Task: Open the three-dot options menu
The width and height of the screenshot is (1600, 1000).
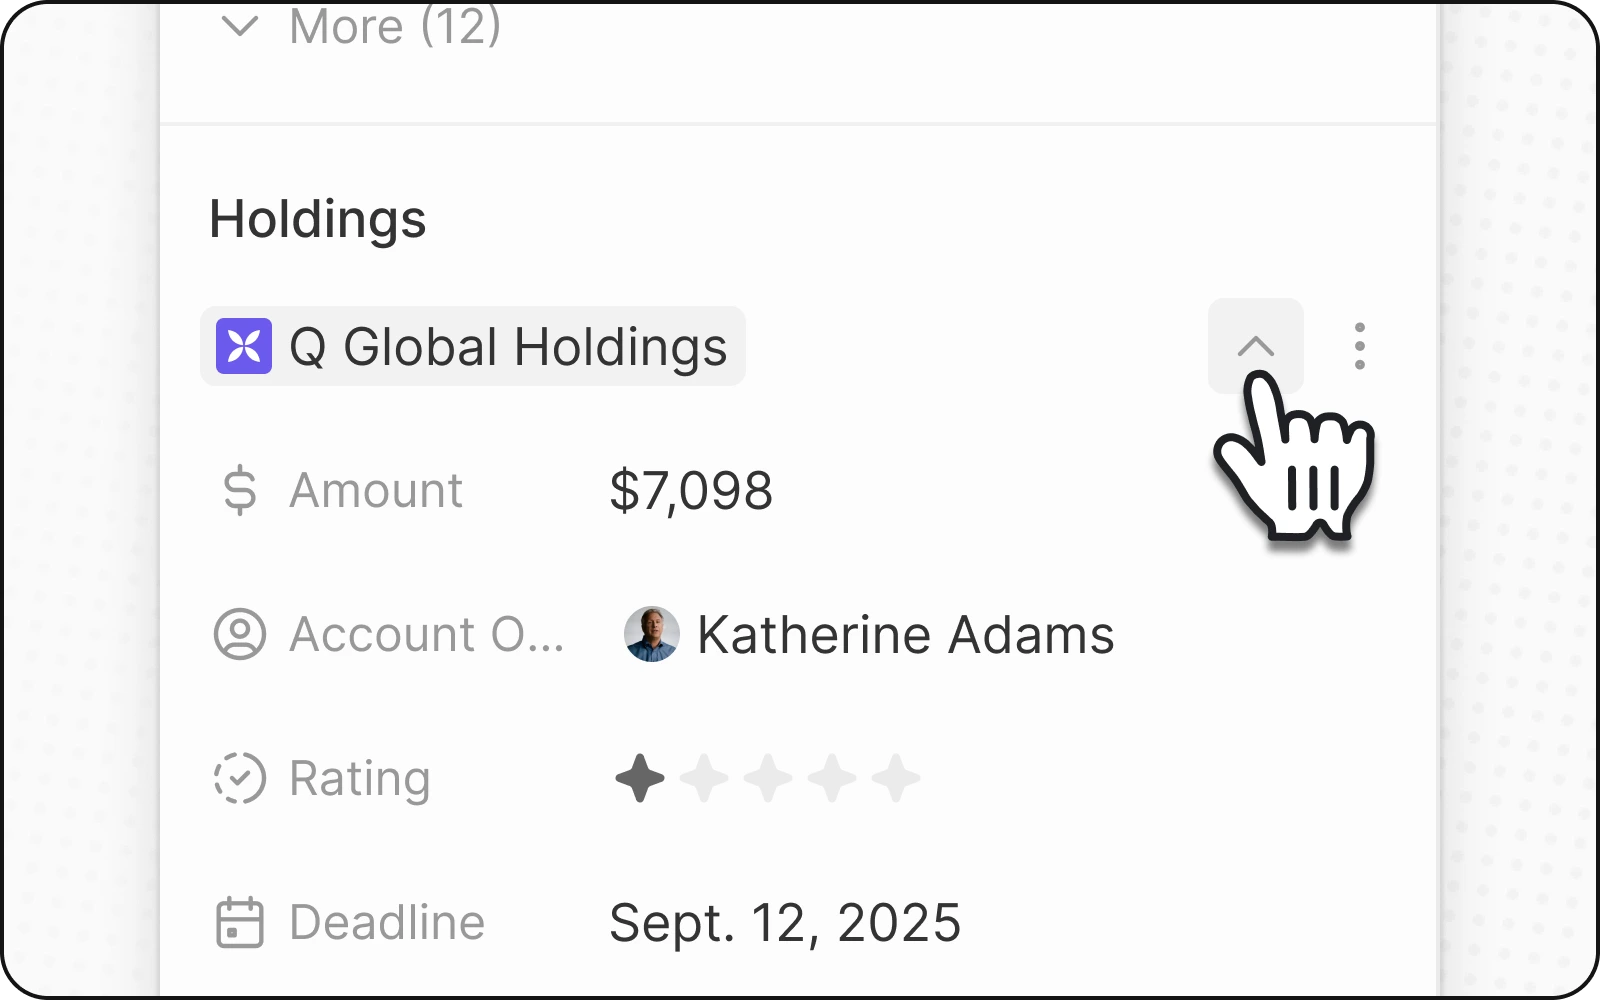Action: pos(1359,346)
